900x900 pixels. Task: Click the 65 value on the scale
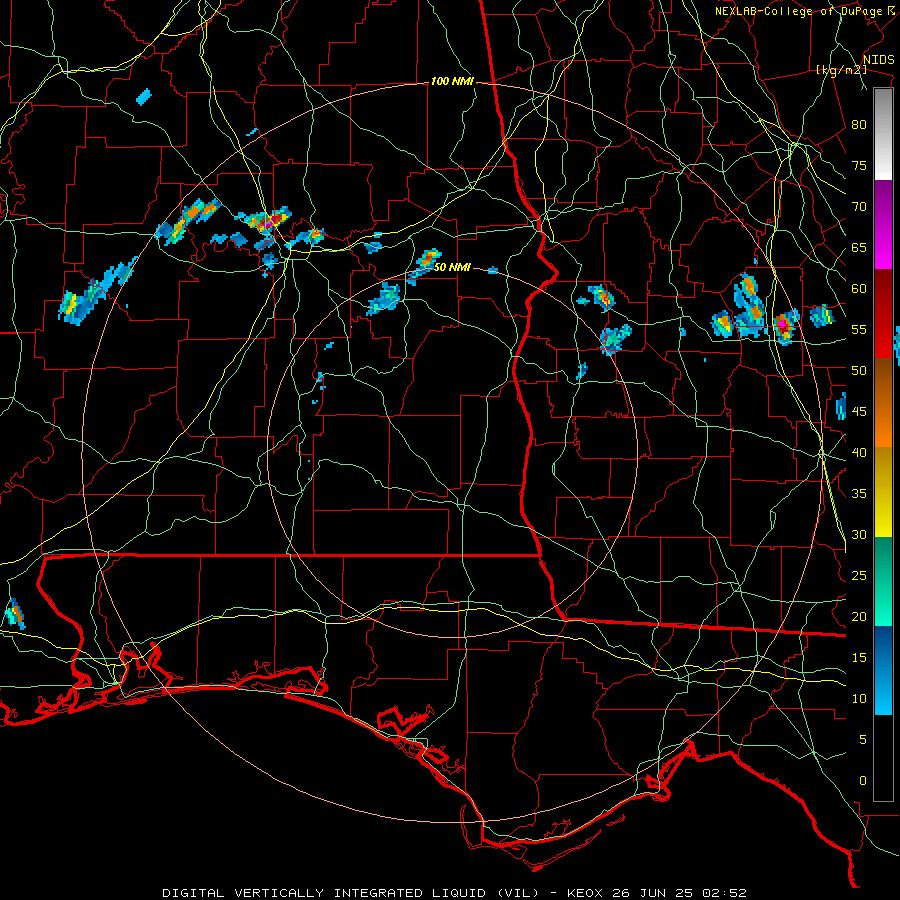click(859, 248)
